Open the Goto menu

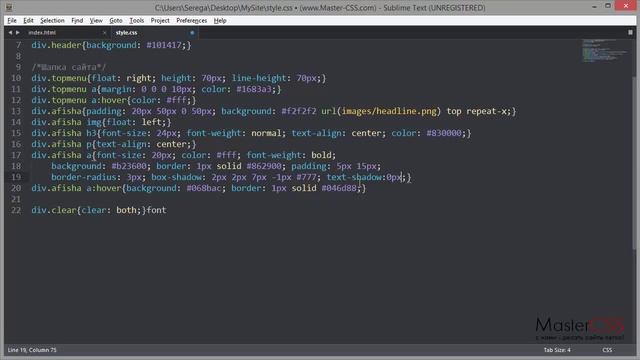pyautogui.click(x=116, y=20)
